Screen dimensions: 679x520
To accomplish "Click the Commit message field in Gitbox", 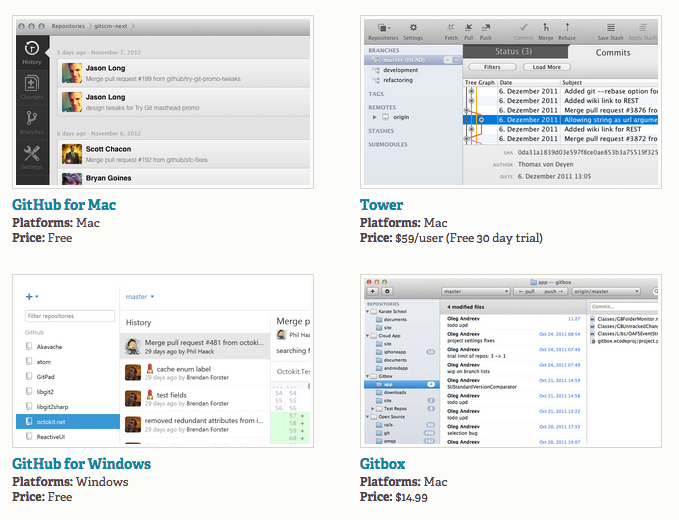I will (x=624, y=307).
